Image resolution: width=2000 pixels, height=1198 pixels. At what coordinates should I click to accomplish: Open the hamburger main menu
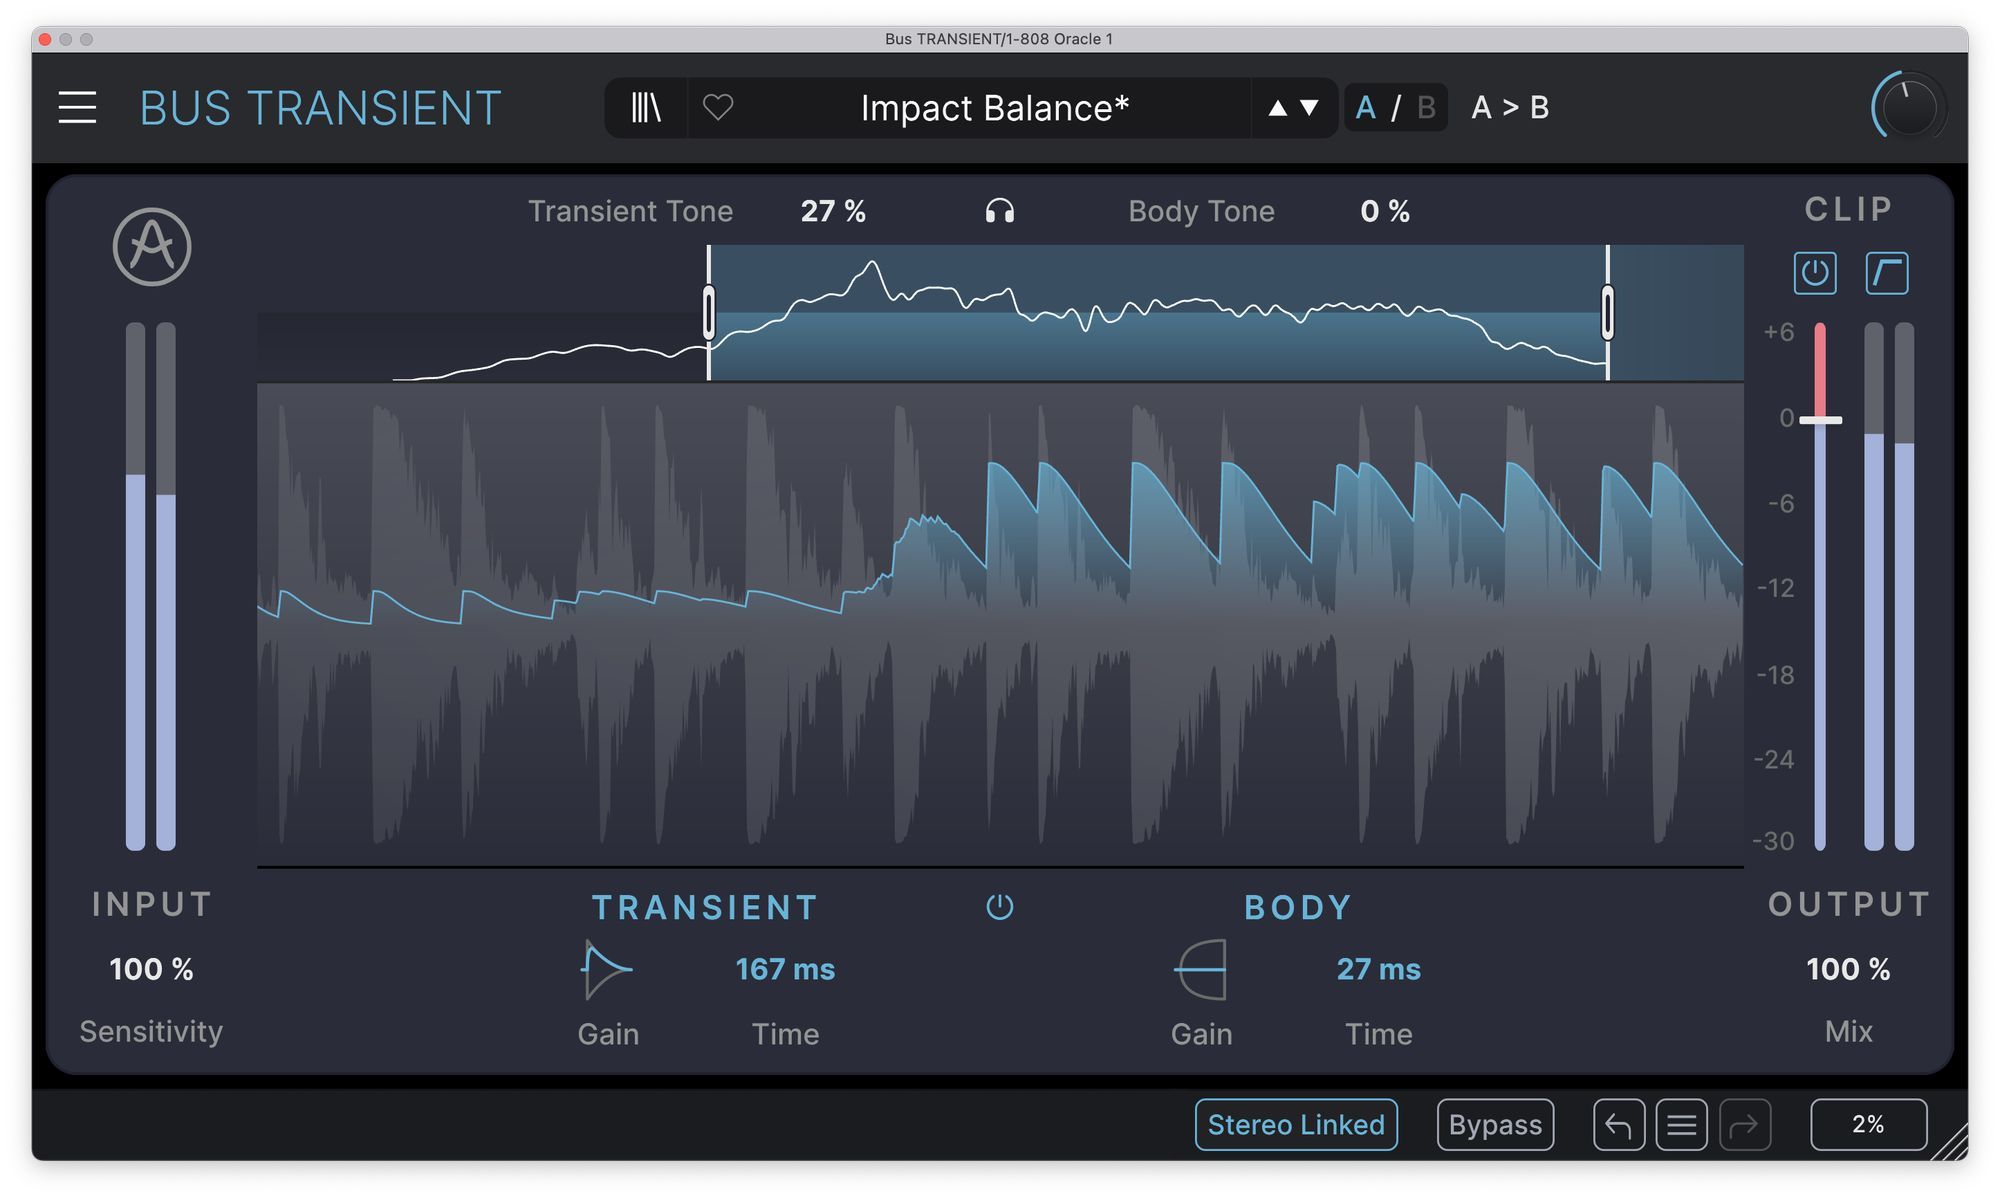77,108
